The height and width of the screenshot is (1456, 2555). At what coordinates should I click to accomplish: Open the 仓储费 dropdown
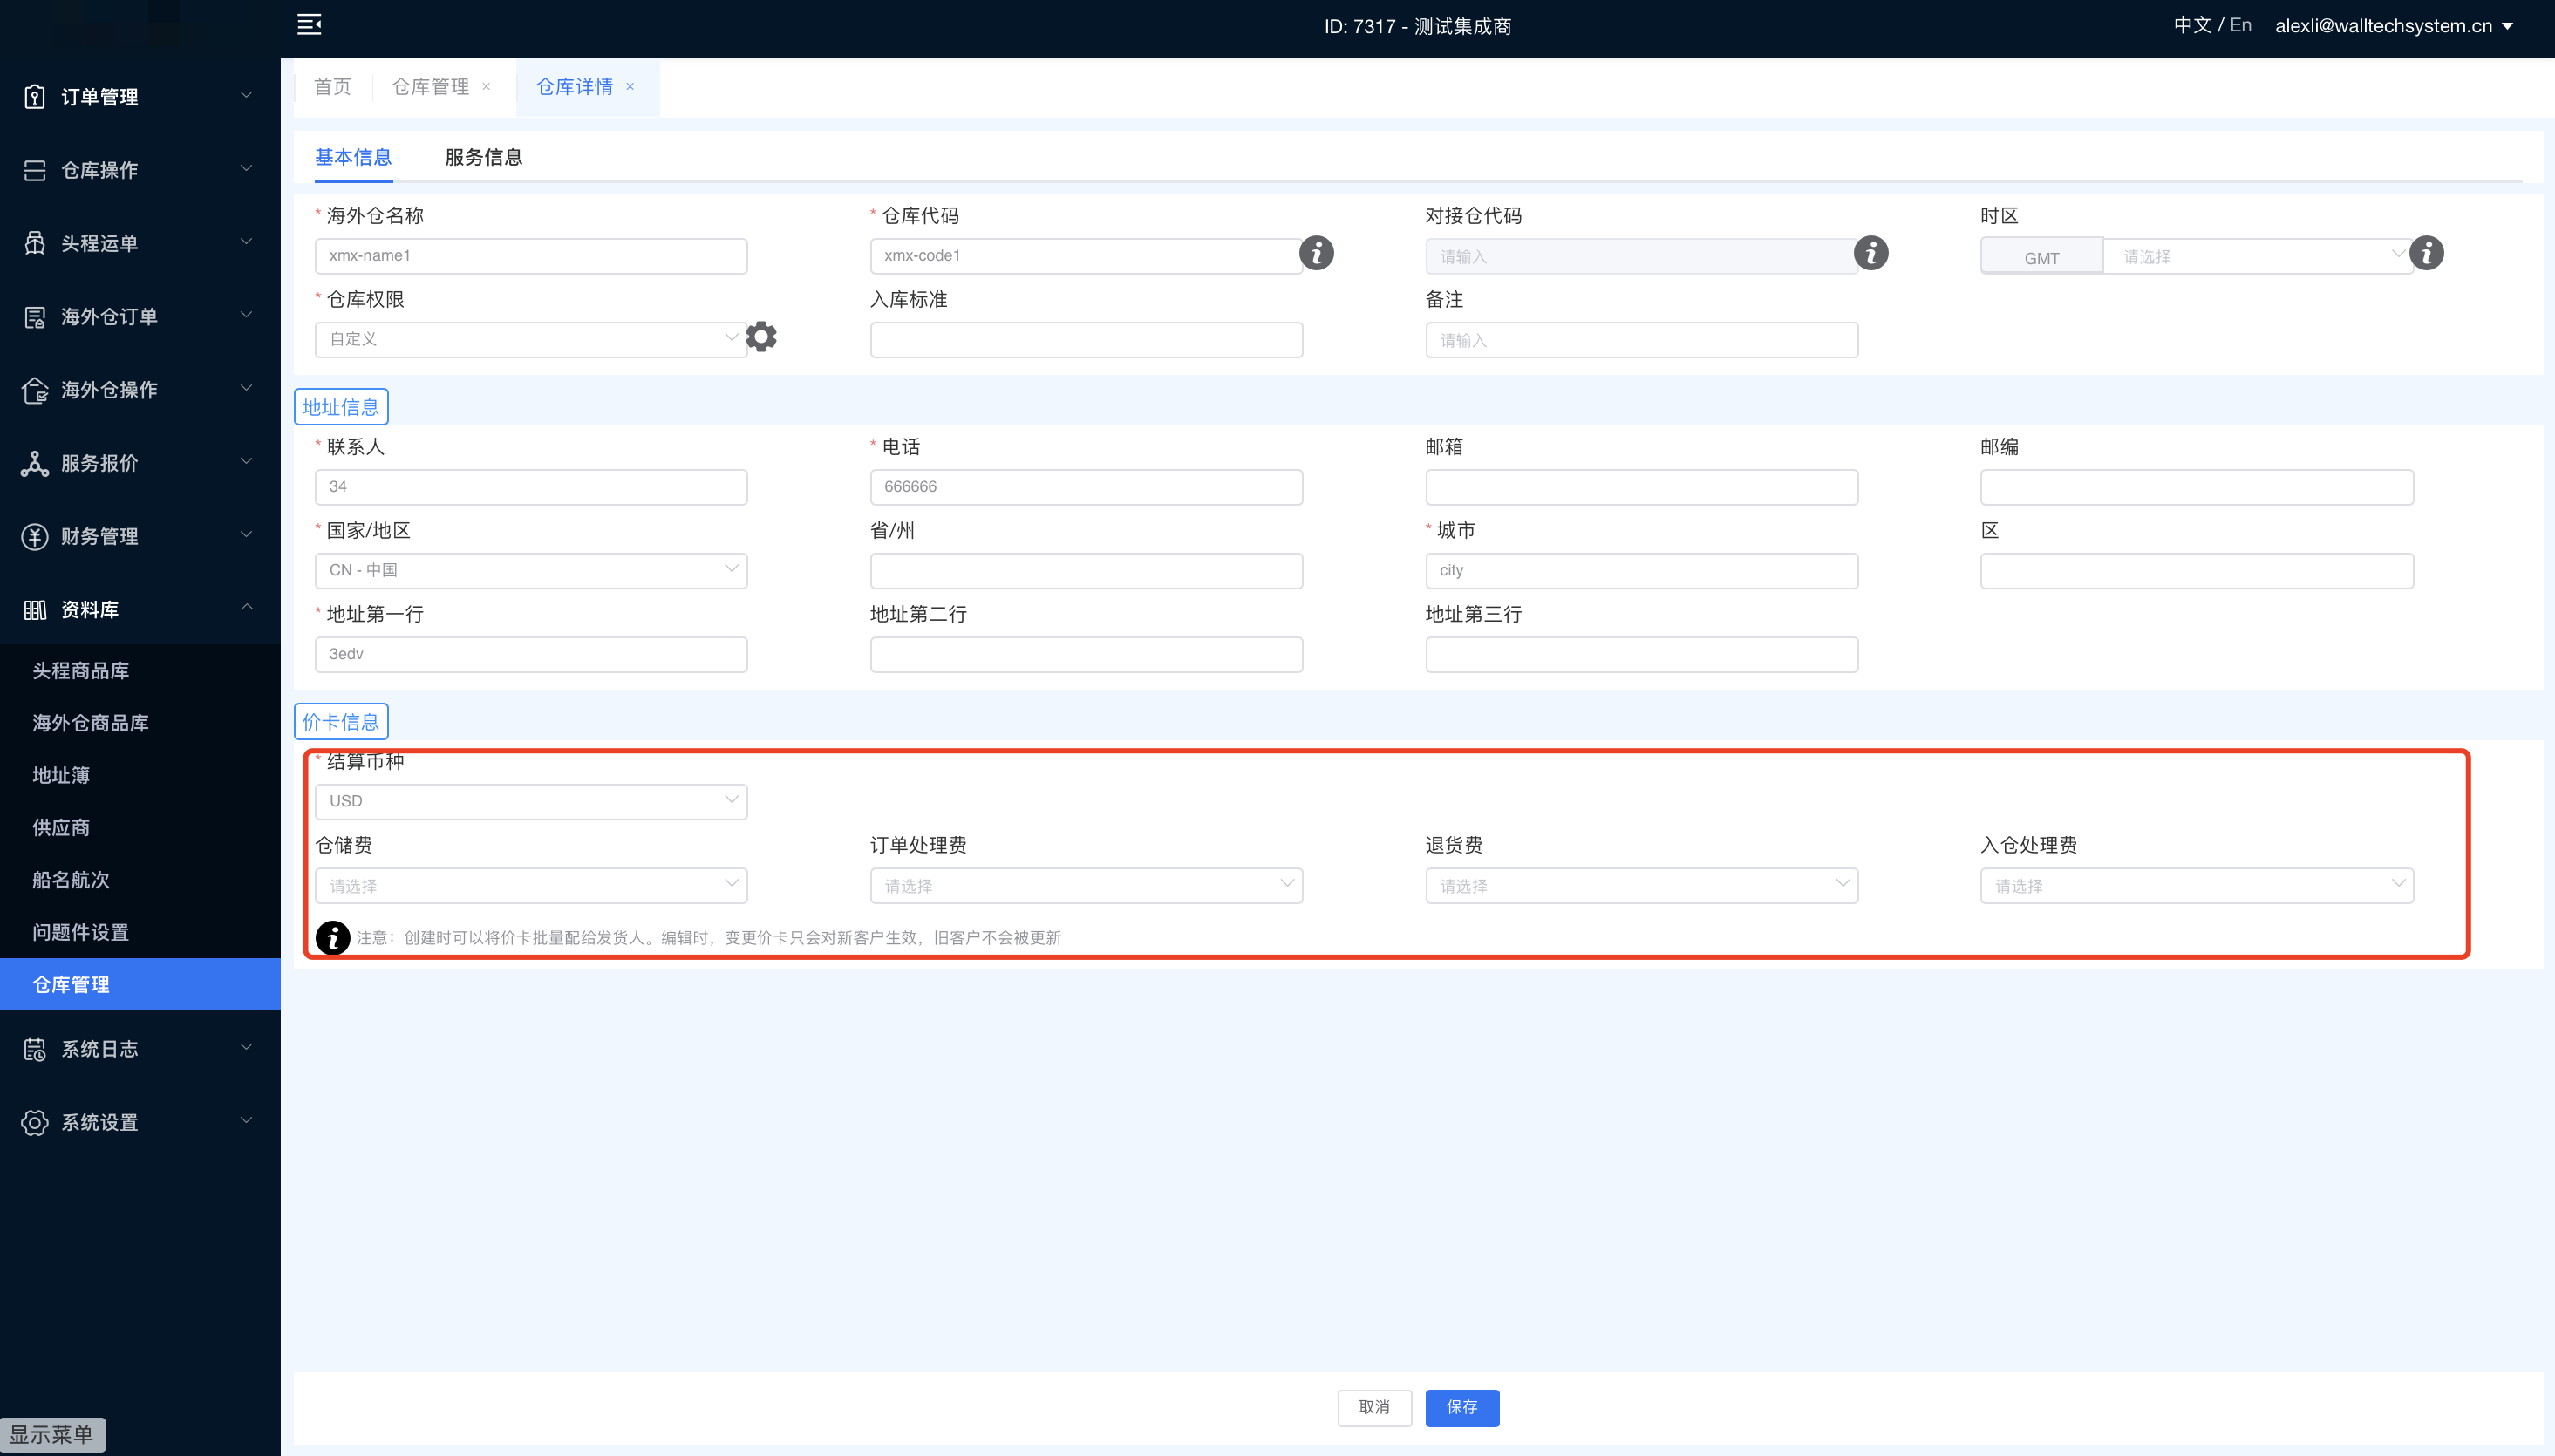(530, 885)
